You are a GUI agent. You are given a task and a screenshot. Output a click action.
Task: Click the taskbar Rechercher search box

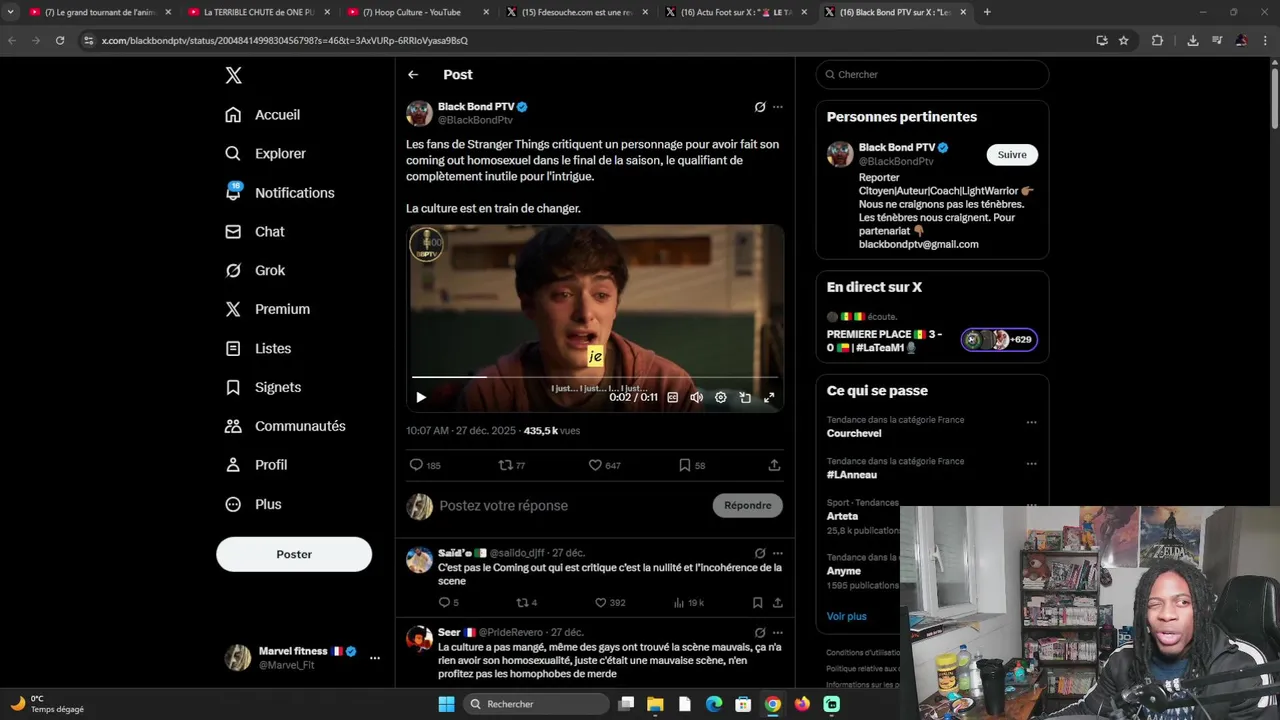pyautogui.click(x=538, y=704)
